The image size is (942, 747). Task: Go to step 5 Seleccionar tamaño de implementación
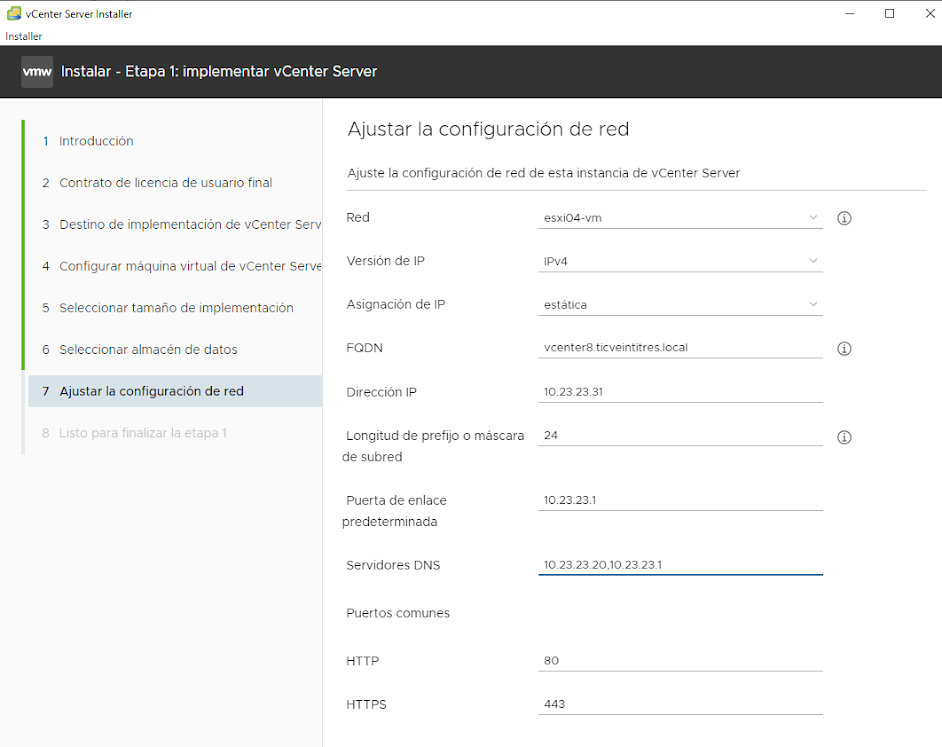[168, 308]
